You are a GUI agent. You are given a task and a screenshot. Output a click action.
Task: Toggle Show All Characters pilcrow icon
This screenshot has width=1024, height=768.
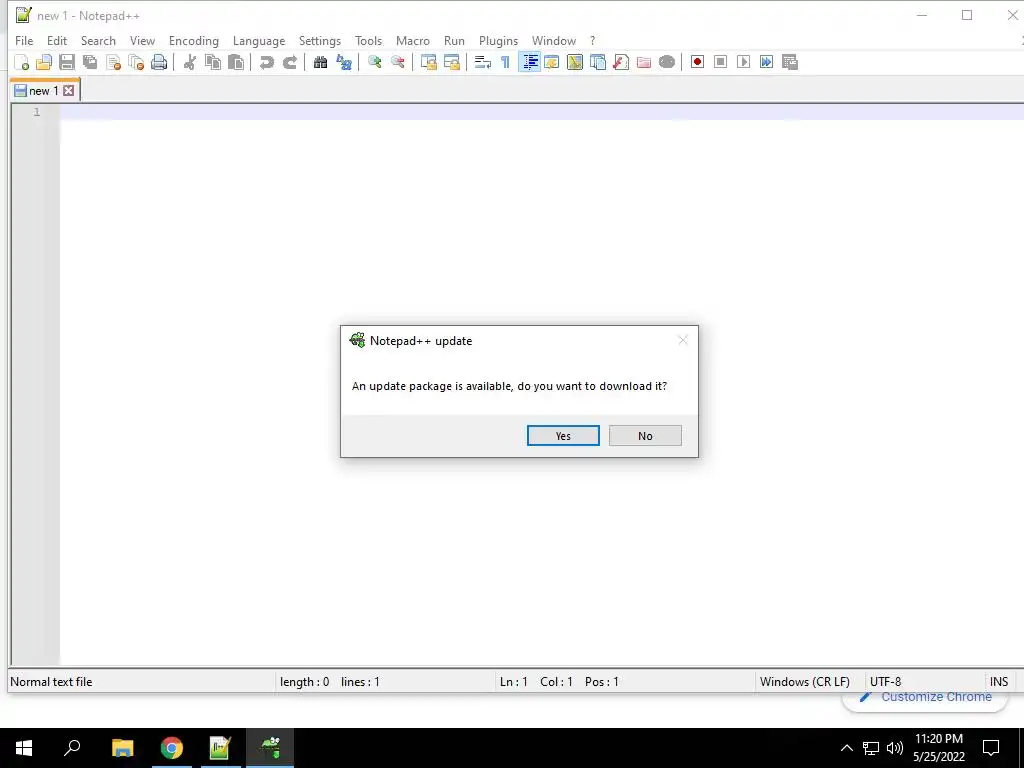click(505, 63)
